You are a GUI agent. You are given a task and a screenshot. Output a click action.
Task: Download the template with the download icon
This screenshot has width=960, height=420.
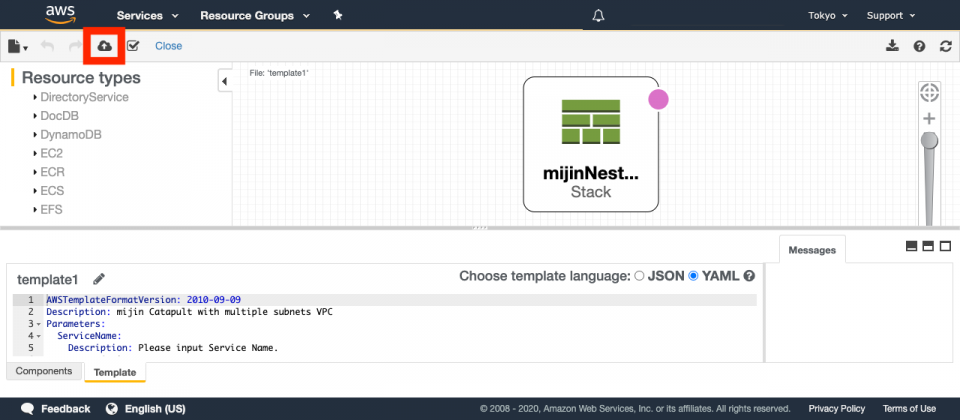pos(893,46)
